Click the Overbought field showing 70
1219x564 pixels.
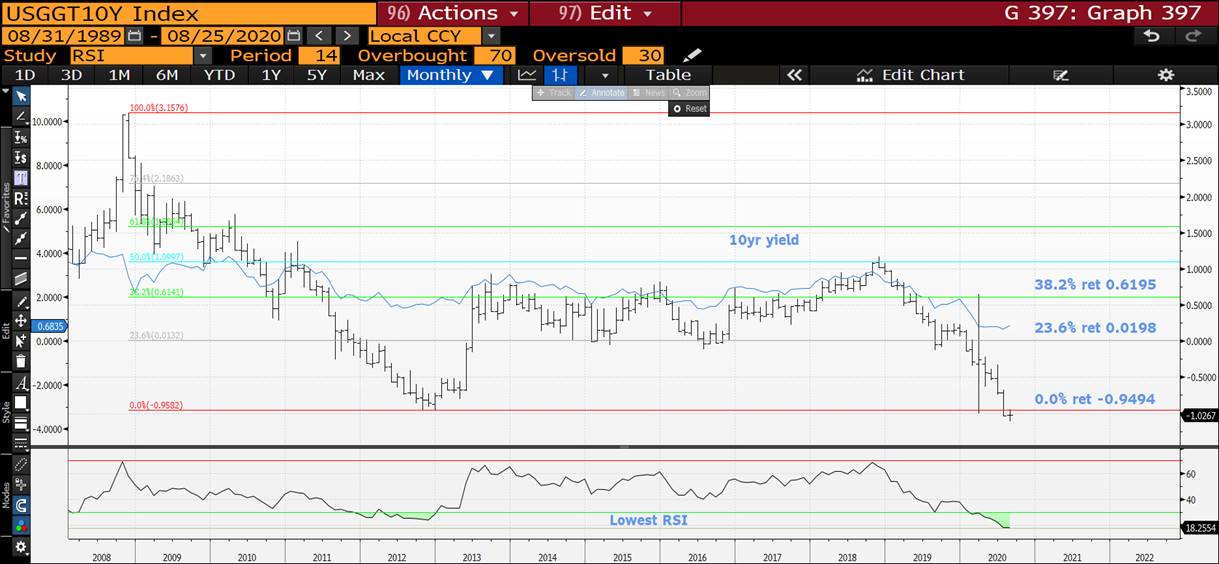point(493,56)
